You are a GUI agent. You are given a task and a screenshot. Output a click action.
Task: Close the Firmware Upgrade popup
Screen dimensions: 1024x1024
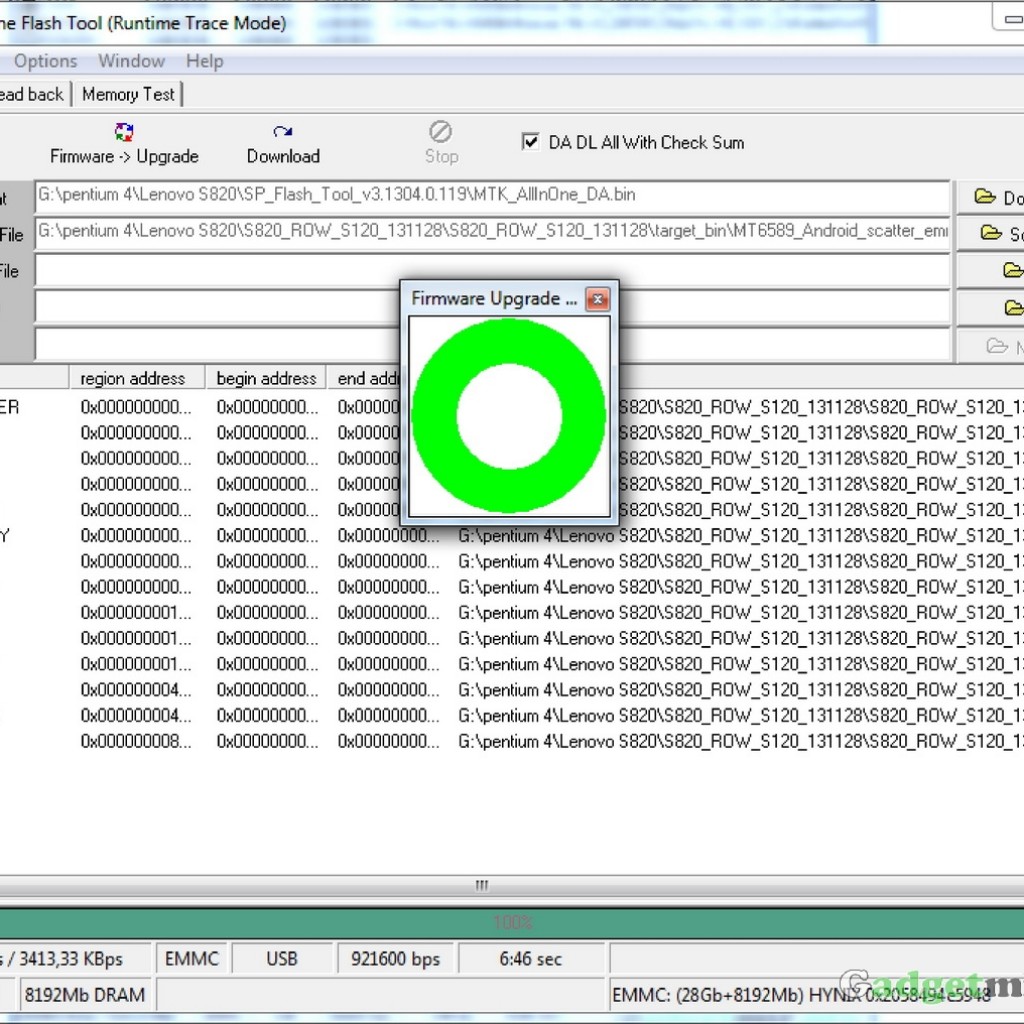click(x=597, y=299)
